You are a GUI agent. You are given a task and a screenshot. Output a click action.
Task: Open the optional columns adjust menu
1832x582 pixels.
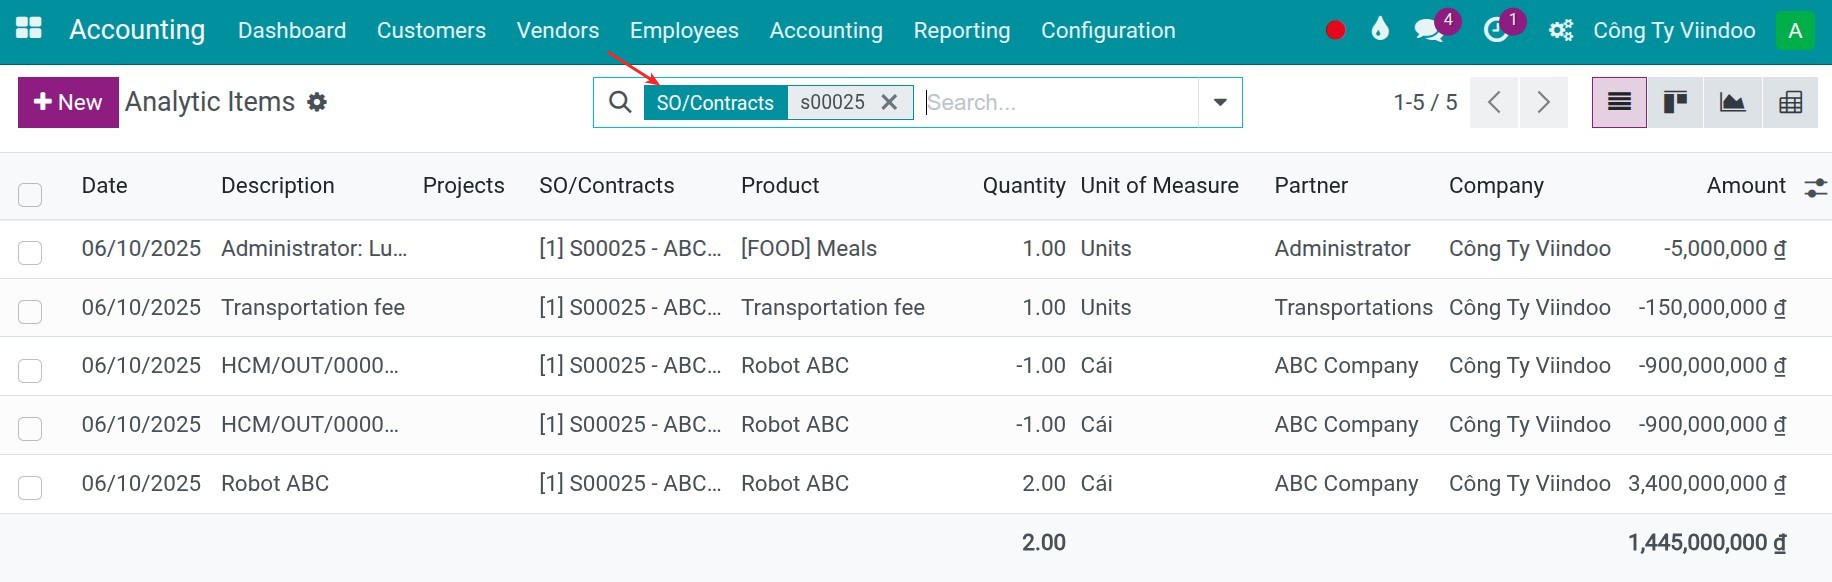coord(1815,187)
